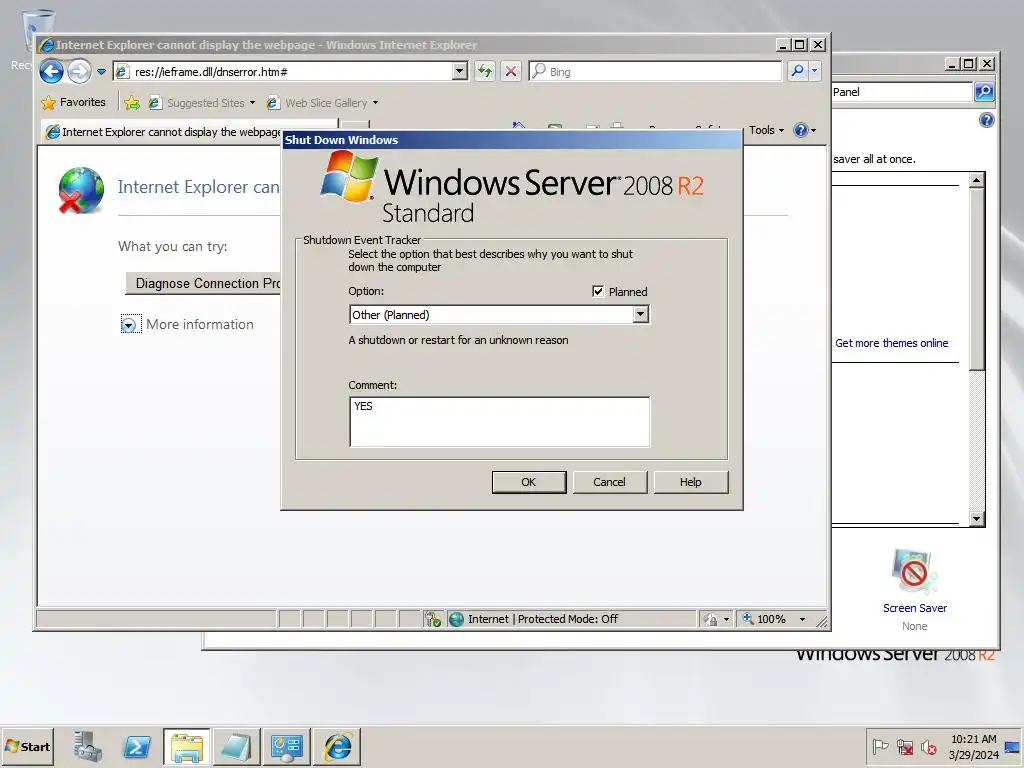This screenshot has width=1024, height=768.
Task: Click the IE Forward arrow button
Action: (x=80, y=71)
